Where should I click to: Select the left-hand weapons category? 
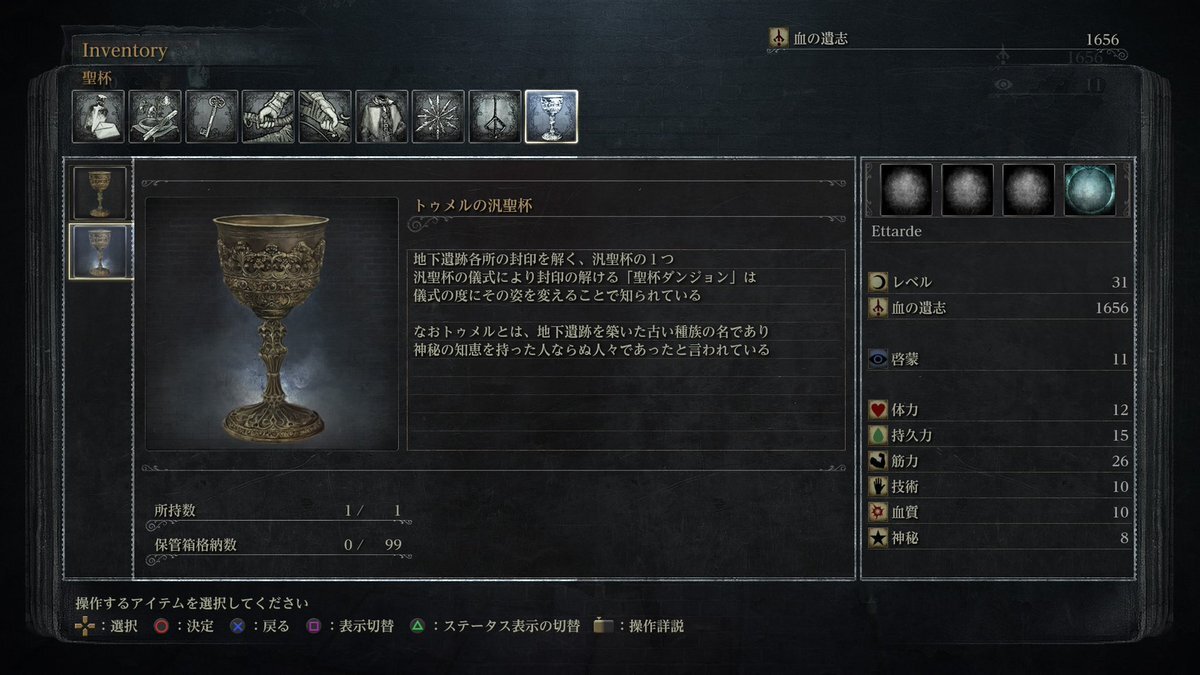point(325,117)
